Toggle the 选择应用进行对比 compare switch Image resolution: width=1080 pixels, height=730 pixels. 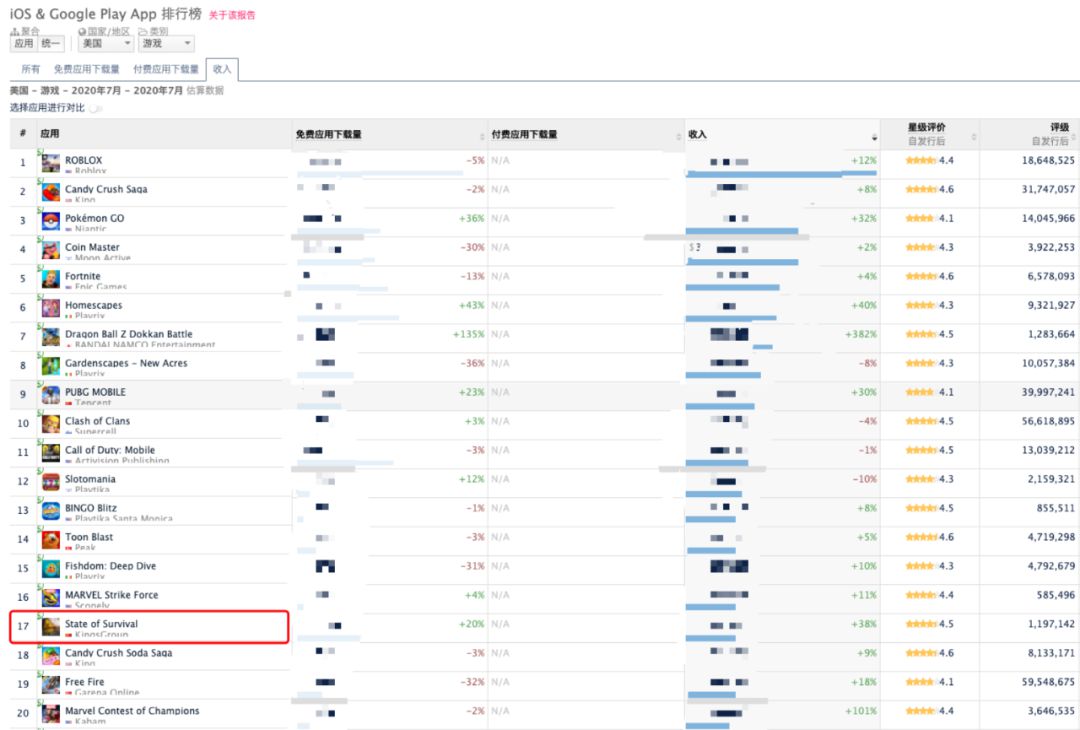[x=95, y=108]
